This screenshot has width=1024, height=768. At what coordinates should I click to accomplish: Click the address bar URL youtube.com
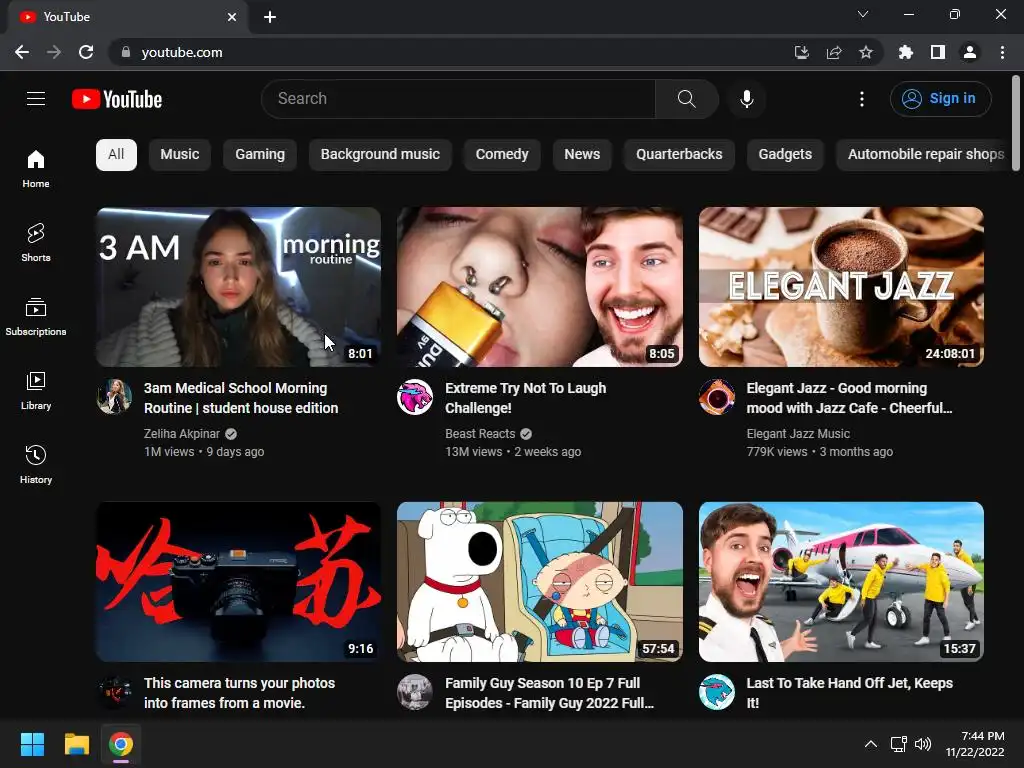pos(182,52)
